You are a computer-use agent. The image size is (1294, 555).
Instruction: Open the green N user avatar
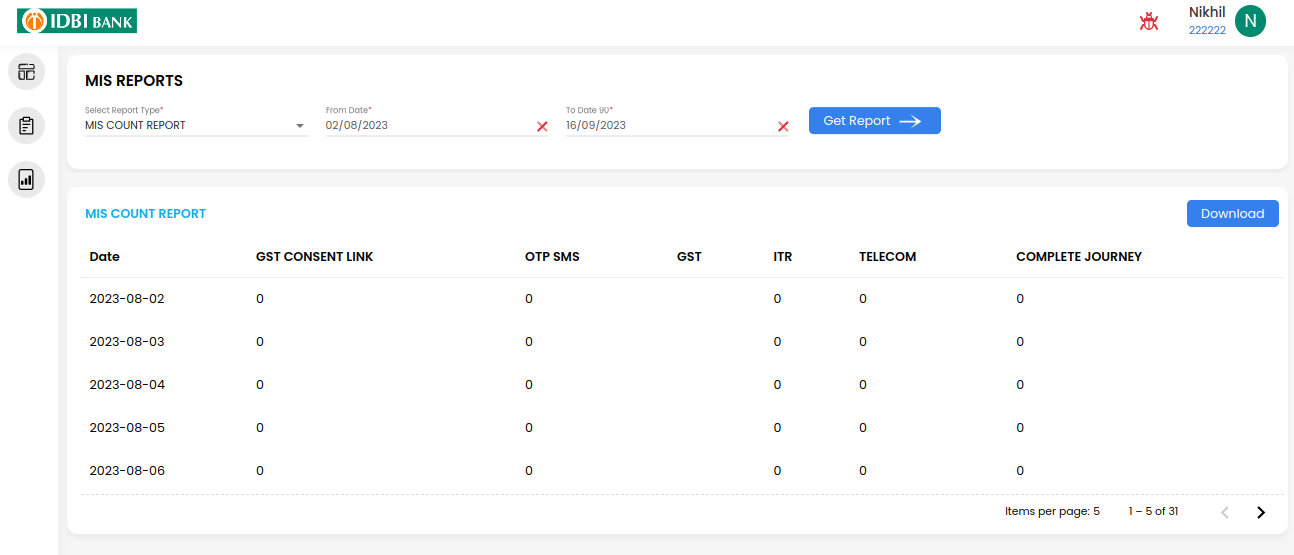tap(1250, 21)
